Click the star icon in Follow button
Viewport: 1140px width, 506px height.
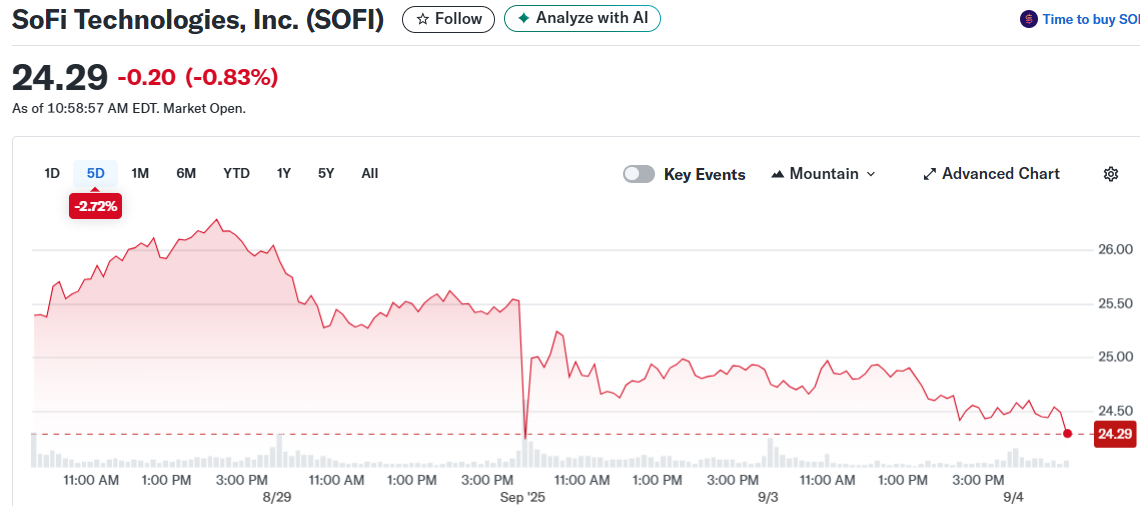[422, 19]
